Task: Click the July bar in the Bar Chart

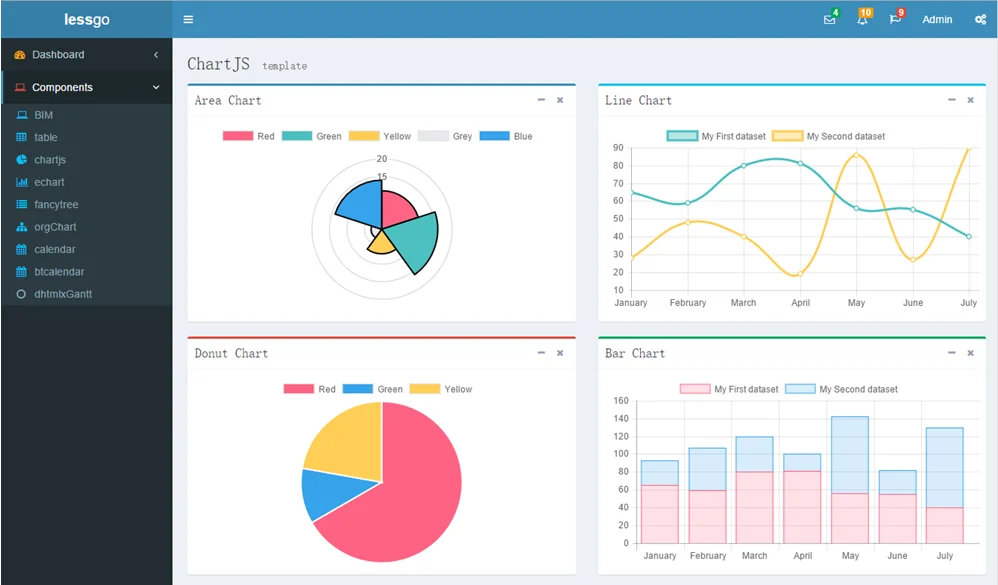Action: click(945, 484)
